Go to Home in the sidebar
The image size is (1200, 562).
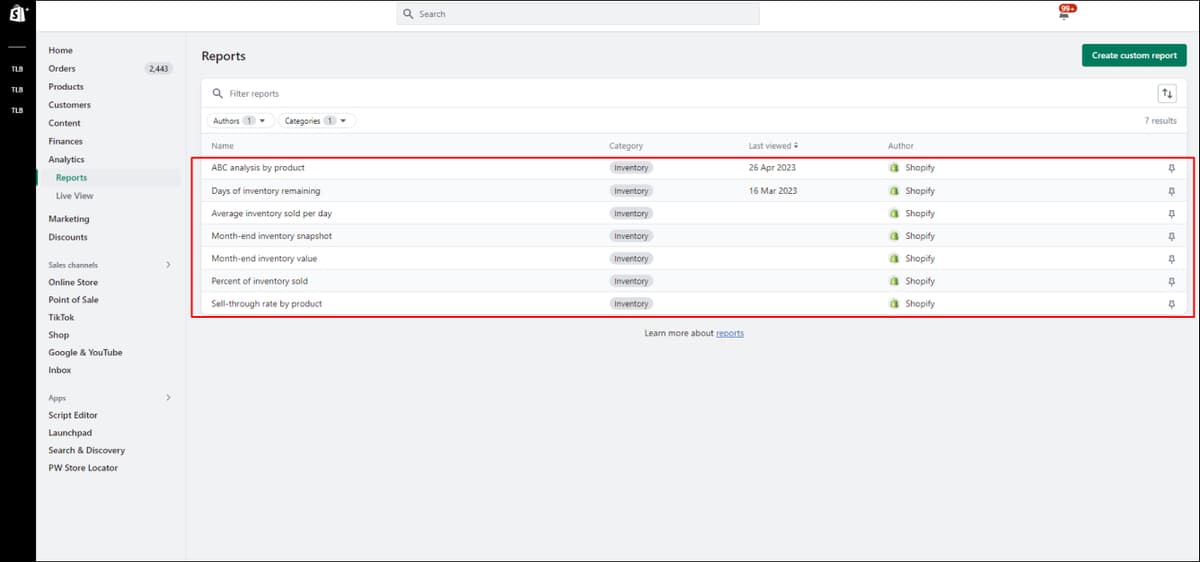point(60,50)
